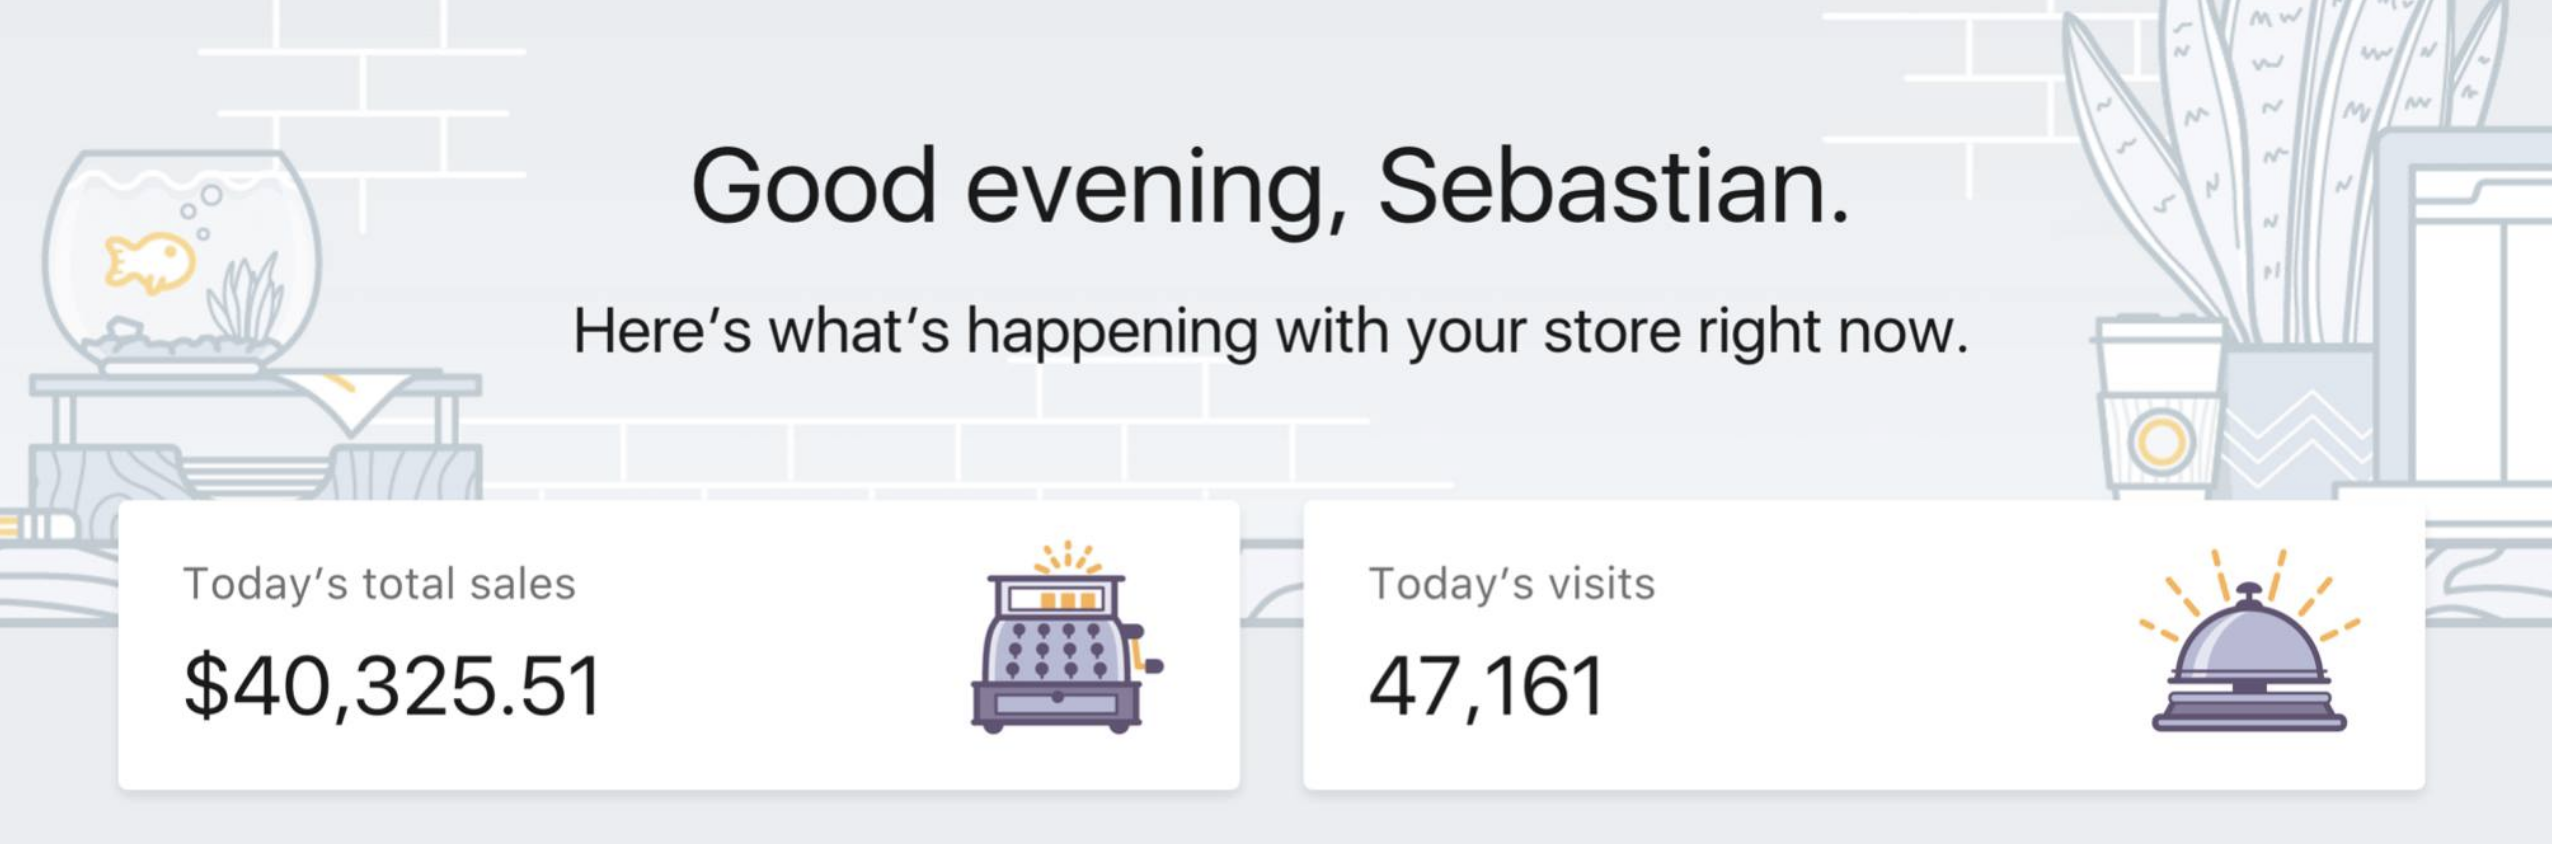Click the seaweed inside the fishbowl
Image resolution: width=2552 pixels, height=844 pixels.
[245, 298]
